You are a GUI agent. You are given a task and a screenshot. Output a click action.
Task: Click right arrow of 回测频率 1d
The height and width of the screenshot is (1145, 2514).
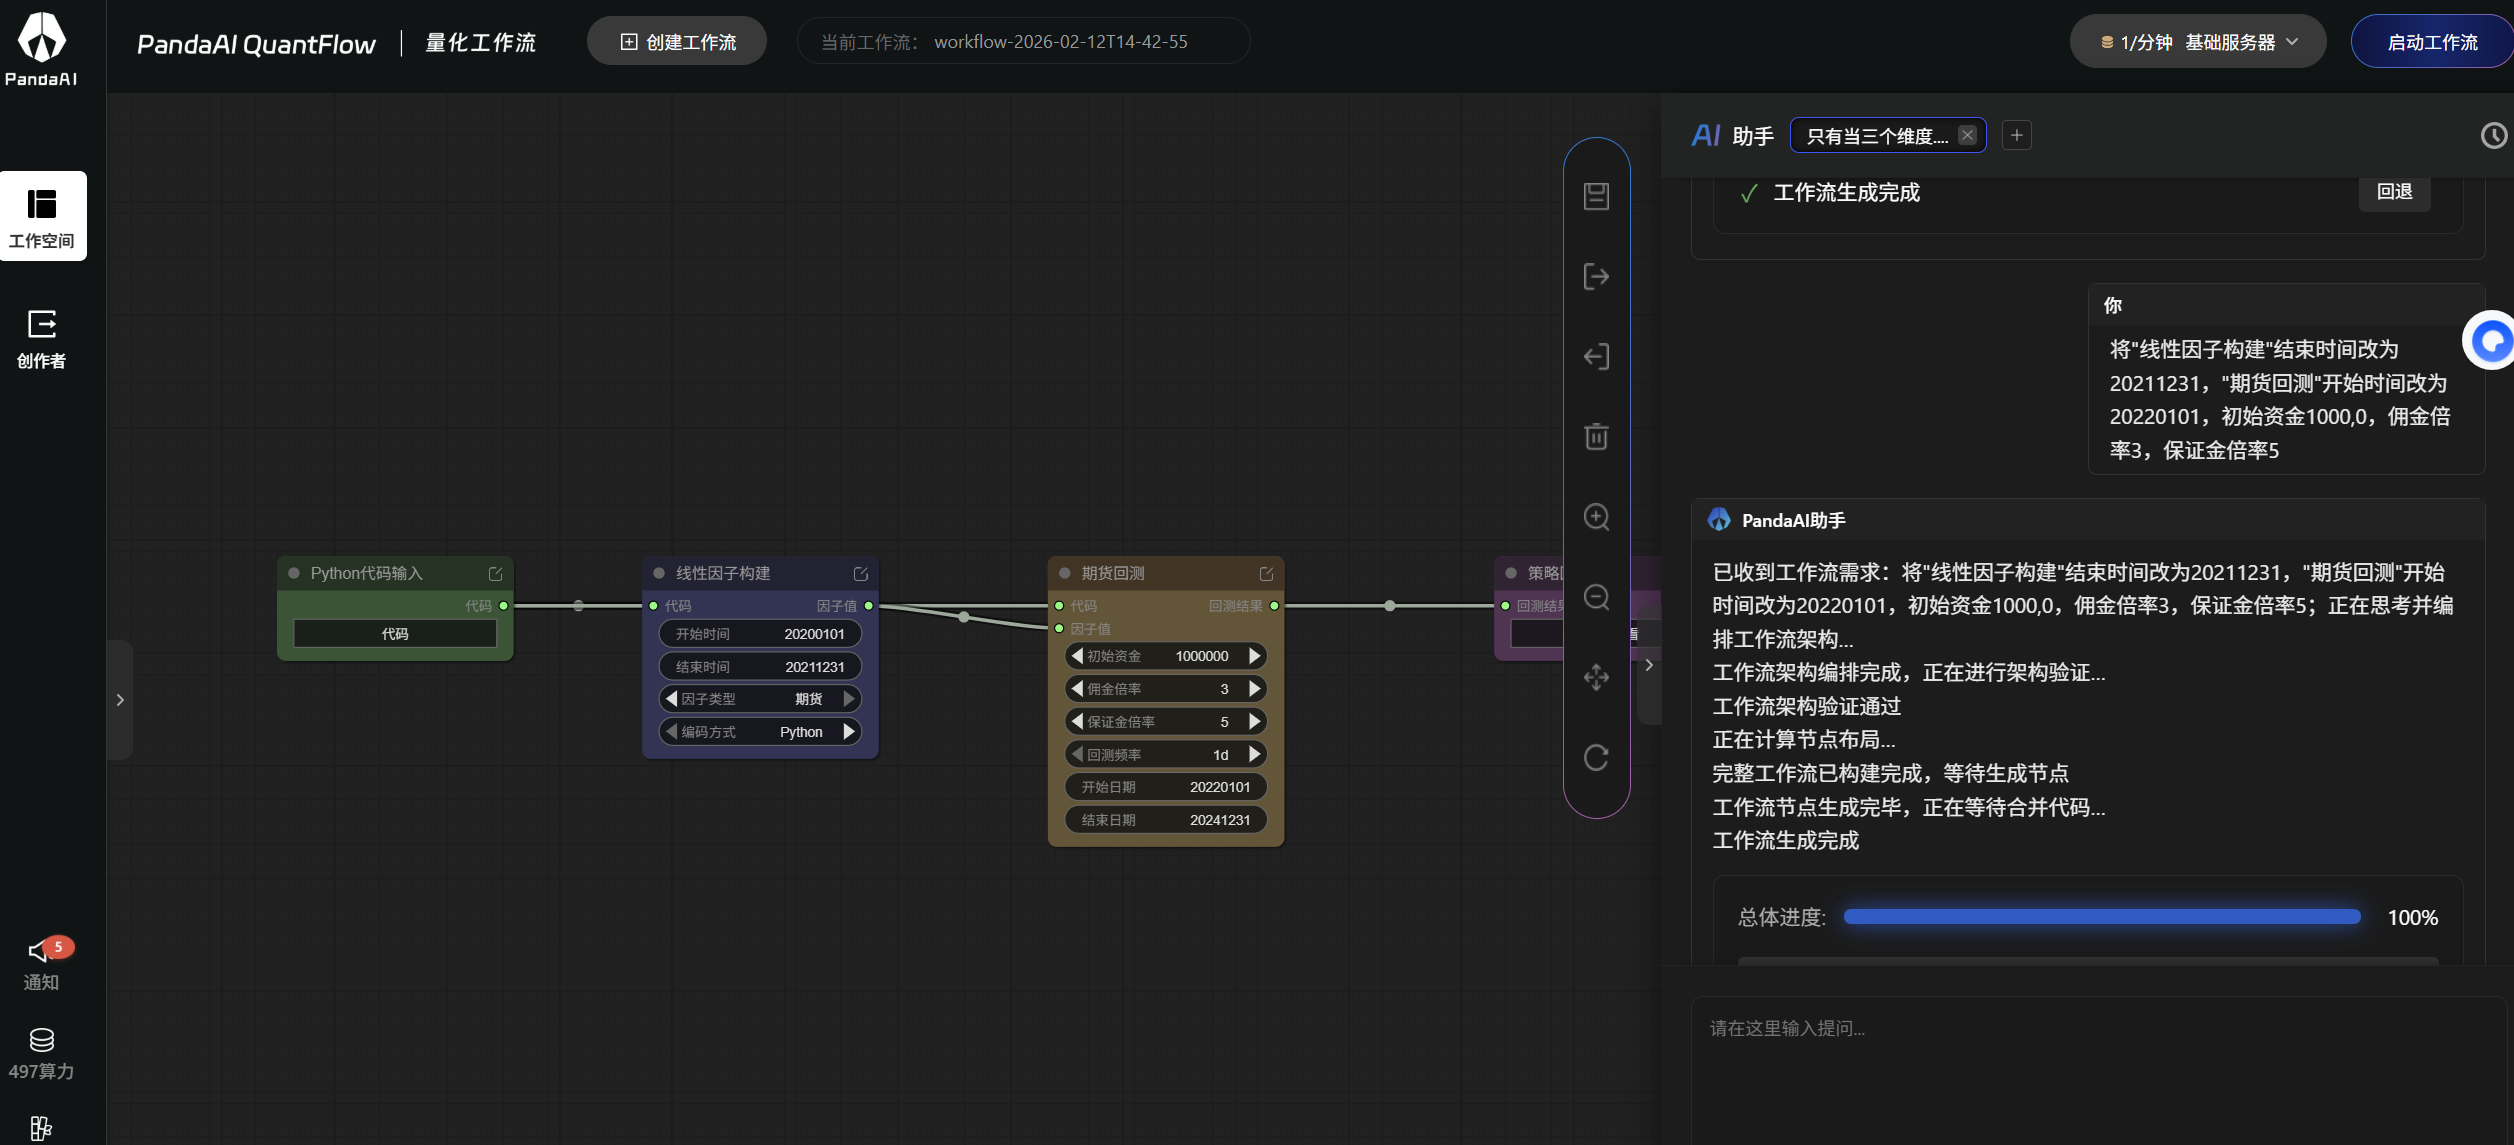[x=1255, y=755]
